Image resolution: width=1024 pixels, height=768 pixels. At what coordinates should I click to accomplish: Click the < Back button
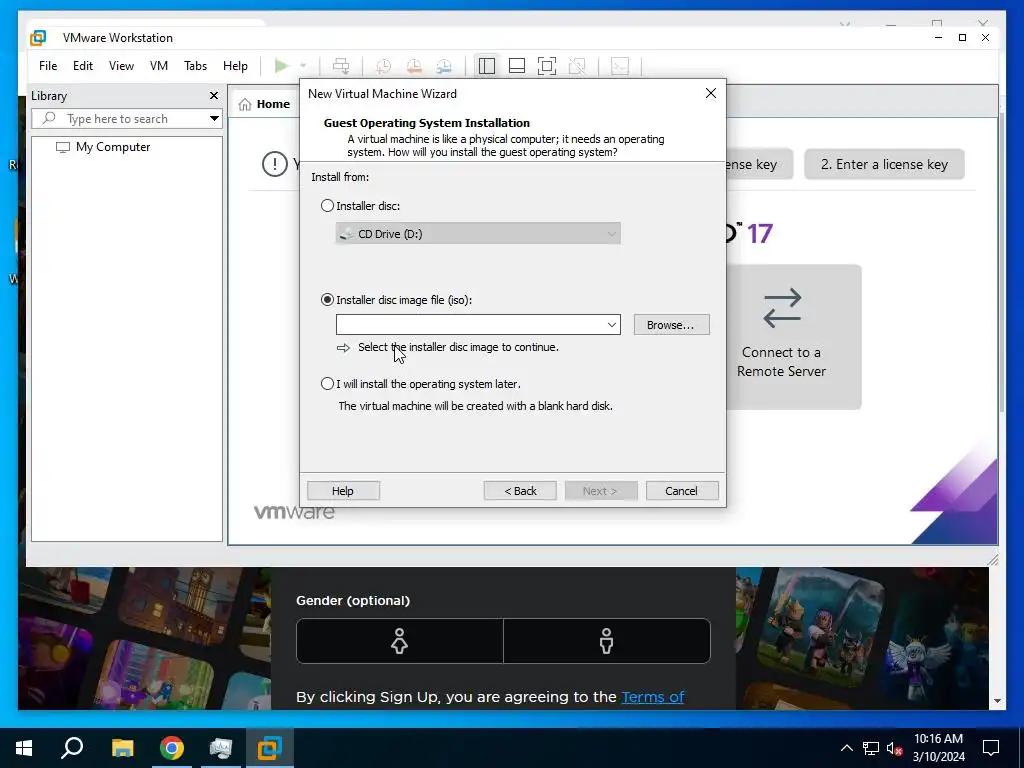(x=520, y=491)
